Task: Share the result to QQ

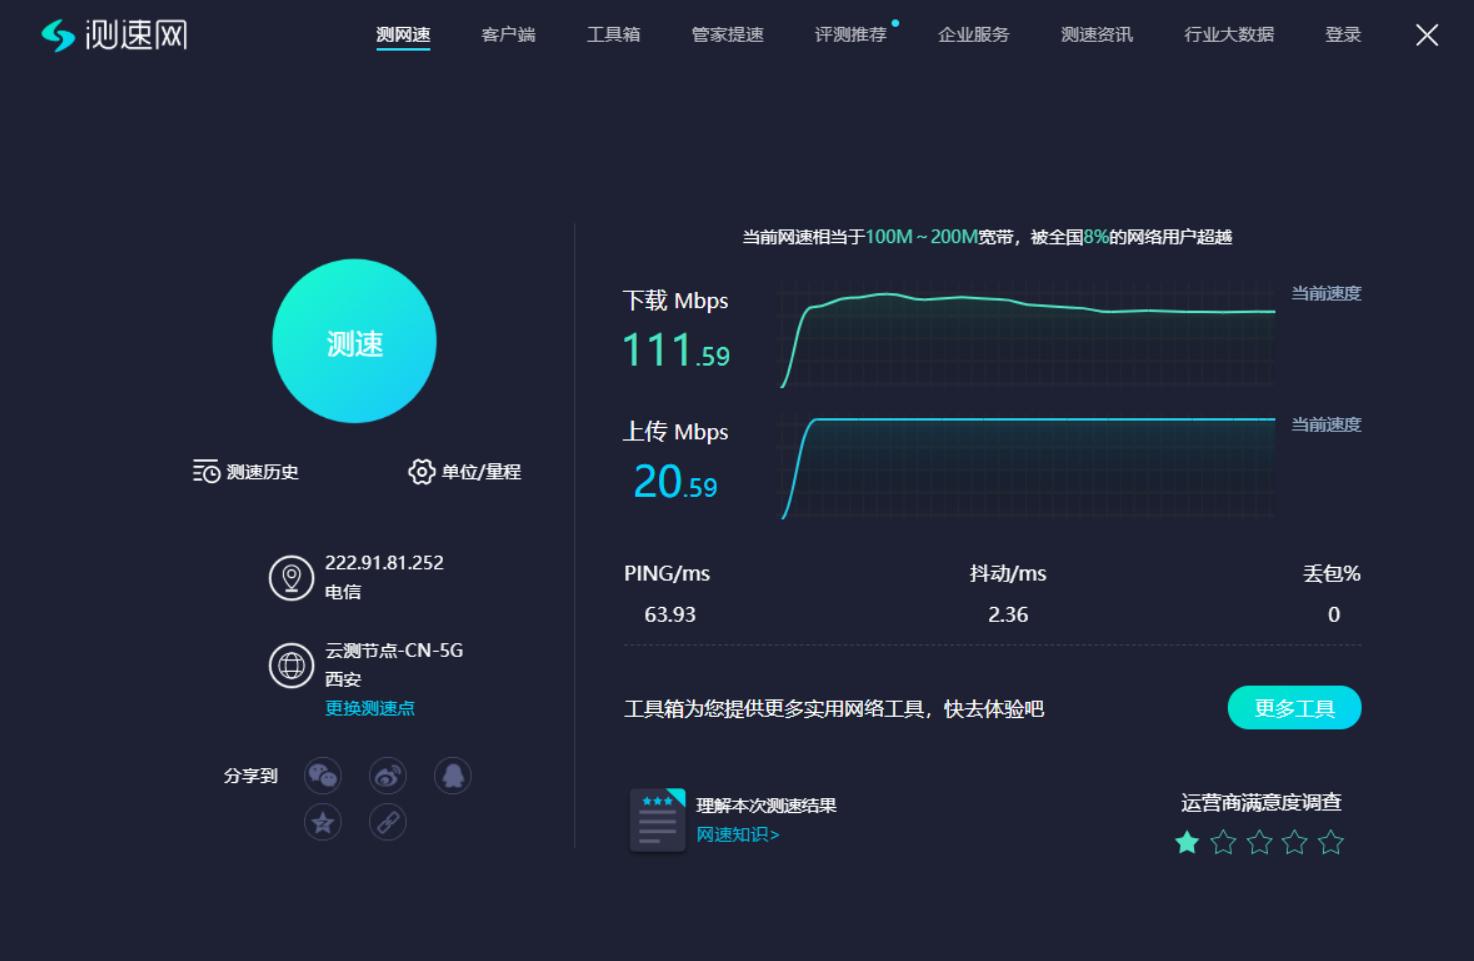Action: click(452, 776)
